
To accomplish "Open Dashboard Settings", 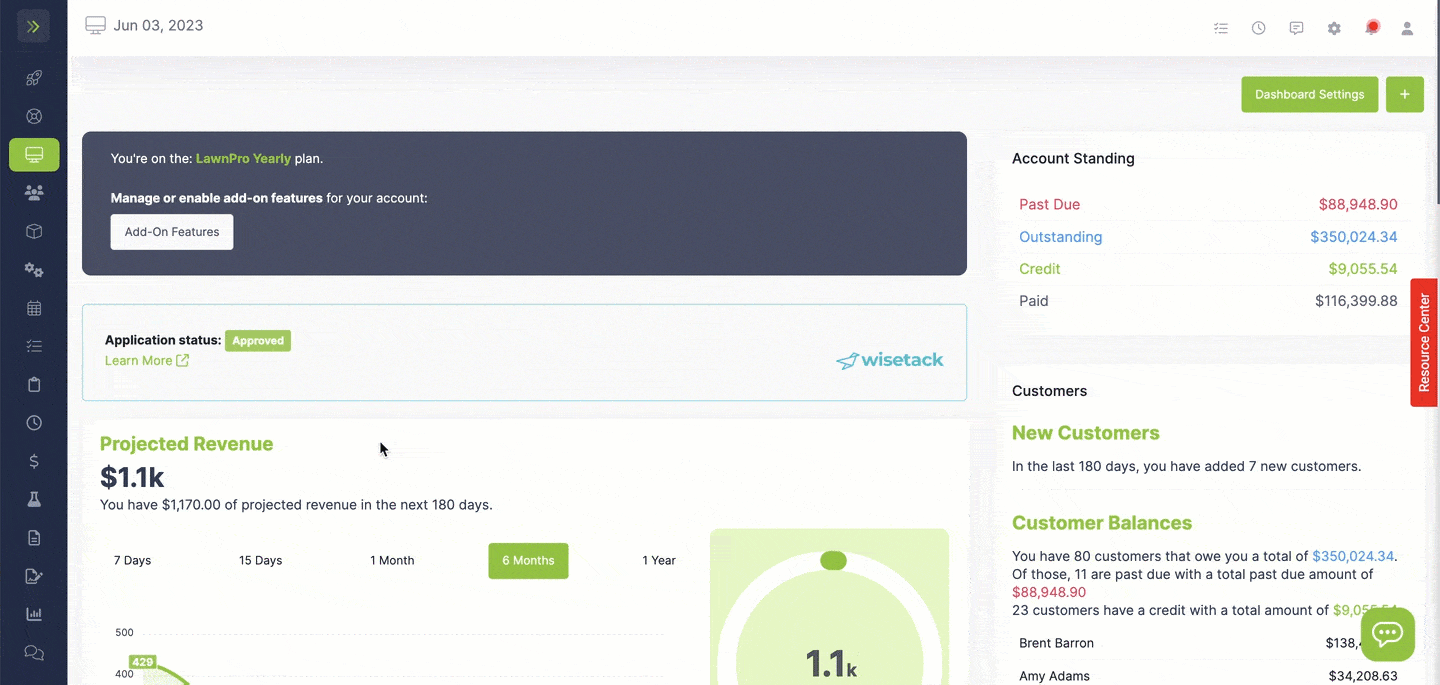I will (x=1310, y=95).
